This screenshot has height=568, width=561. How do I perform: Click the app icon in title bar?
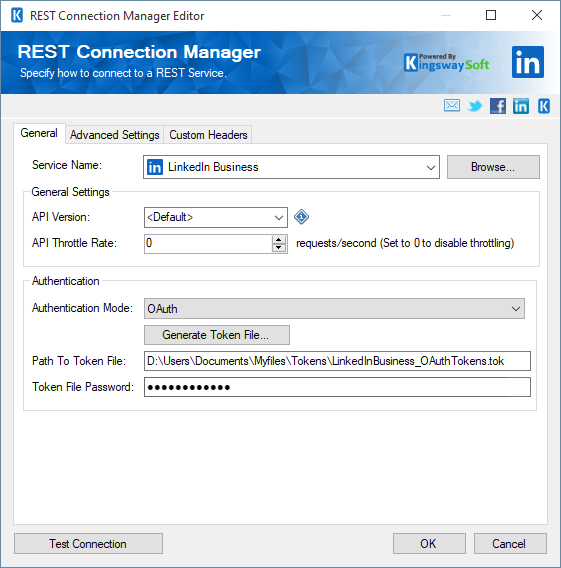tap(17, 16)
